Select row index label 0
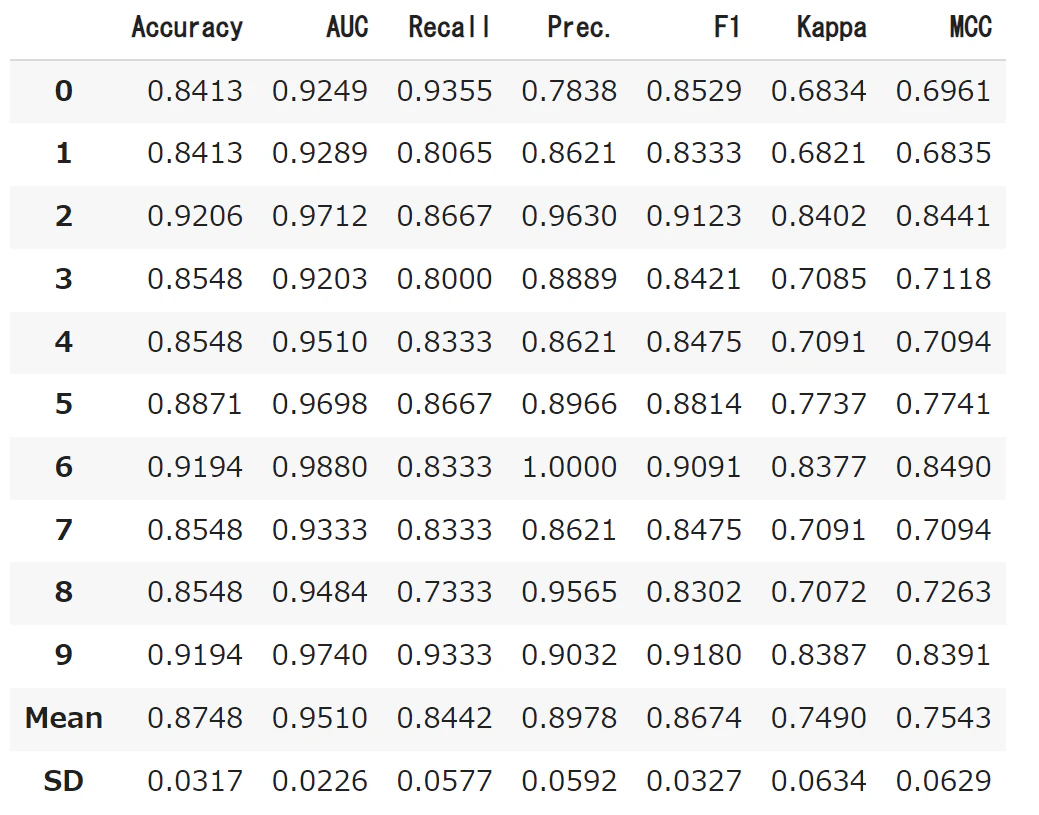Viewport: 1039px width, 815px height. pyautogui.click(x=64, y=91)
